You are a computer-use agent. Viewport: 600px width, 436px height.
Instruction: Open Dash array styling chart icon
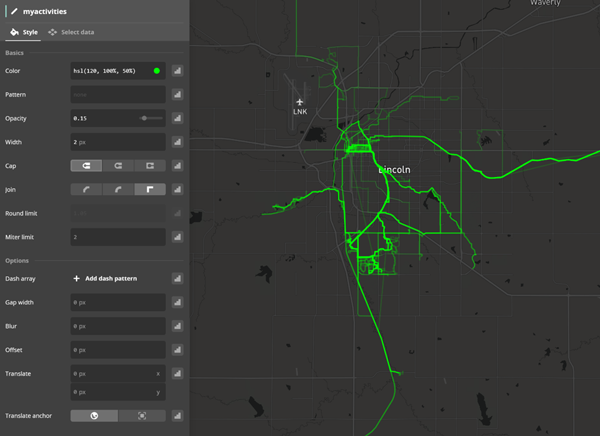coord(177,279)
